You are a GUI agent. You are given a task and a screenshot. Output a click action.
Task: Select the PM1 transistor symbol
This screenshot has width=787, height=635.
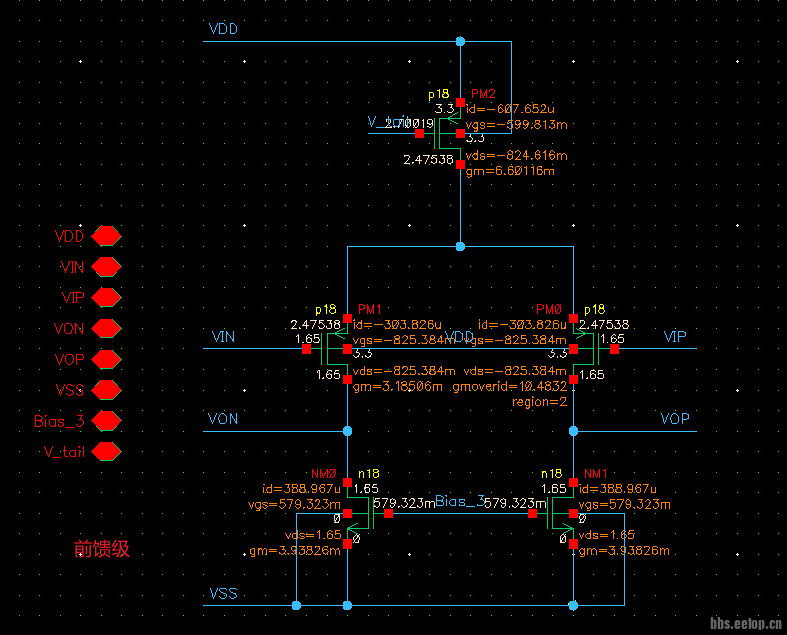(329, 349)
